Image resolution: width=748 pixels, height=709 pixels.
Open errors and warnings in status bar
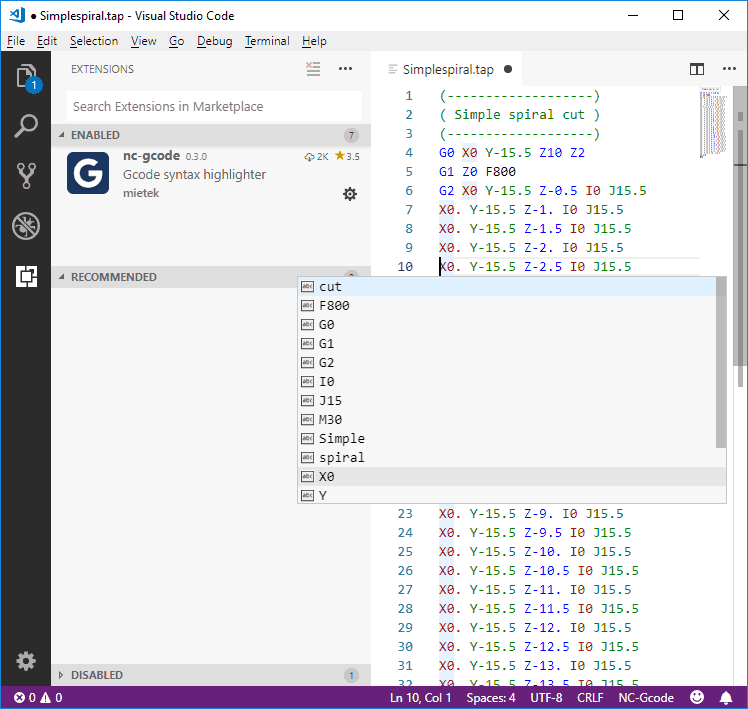coord(38,698)
